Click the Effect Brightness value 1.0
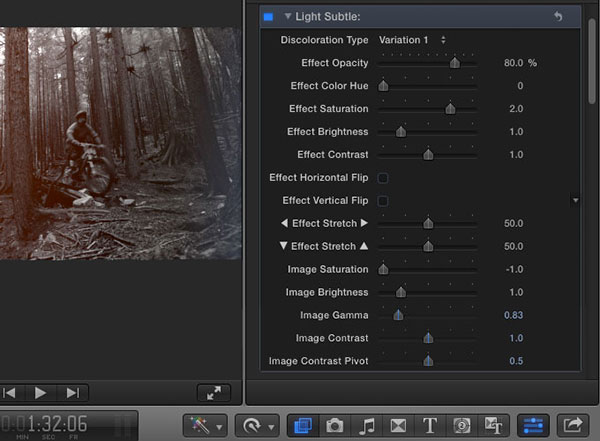 pyautogui.click(x=516, y=132)
